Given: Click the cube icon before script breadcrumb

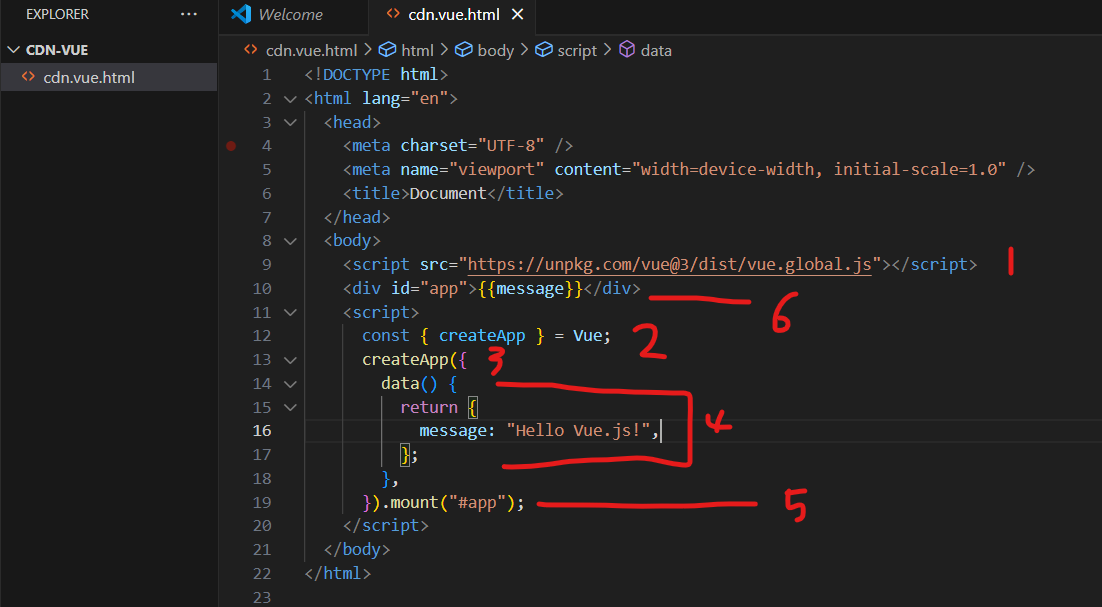Looking at the screenshot, I should (543, 50).
